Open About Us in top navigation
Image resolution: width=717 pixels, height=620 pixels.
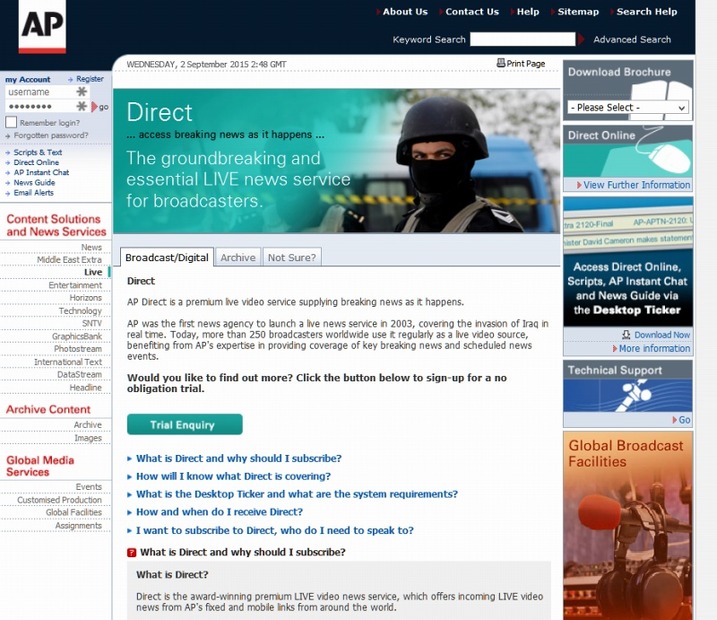click(x=405, y=12)
